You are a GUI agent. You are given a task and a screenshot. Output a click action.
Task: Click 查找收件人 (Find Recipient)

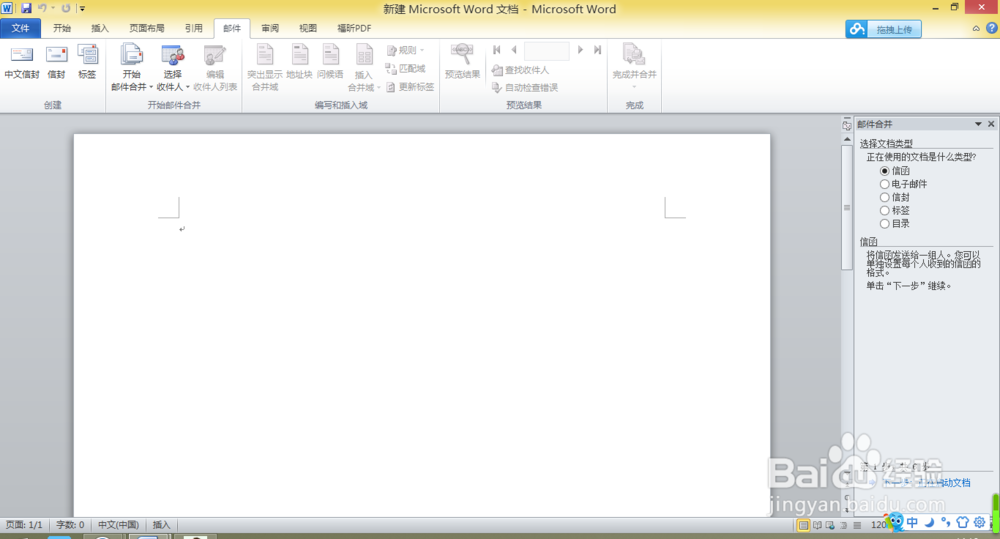(520, 70)
